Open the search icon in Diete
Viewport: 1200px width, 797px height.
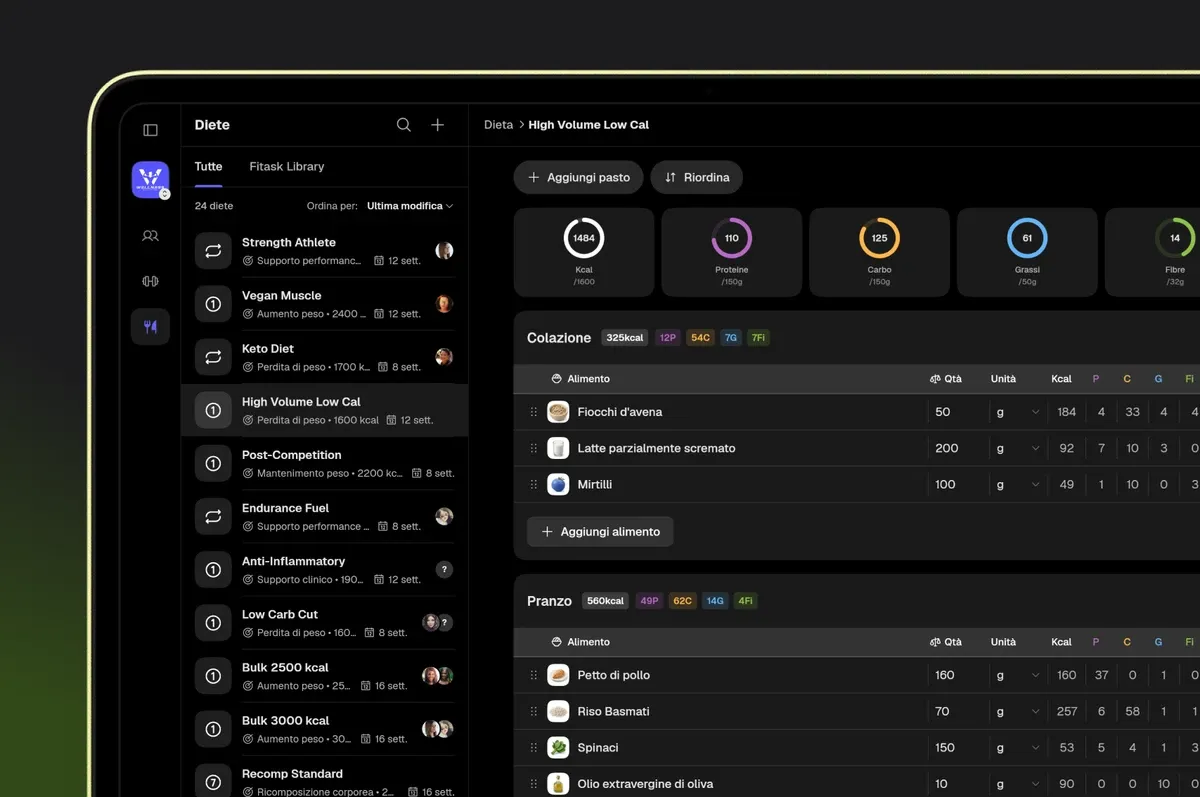(x=404, y=125)
